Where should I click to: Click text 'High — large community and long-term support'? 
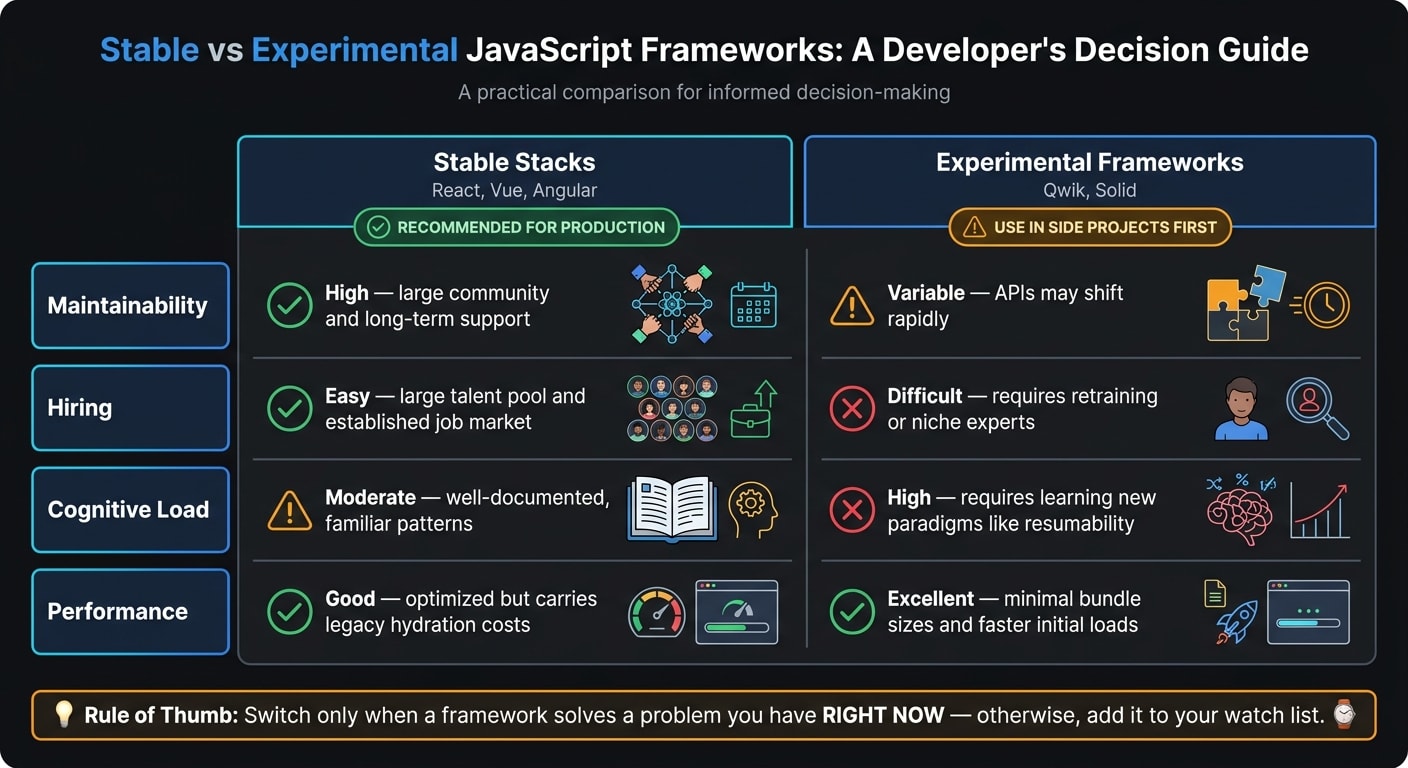pos(437,306)
